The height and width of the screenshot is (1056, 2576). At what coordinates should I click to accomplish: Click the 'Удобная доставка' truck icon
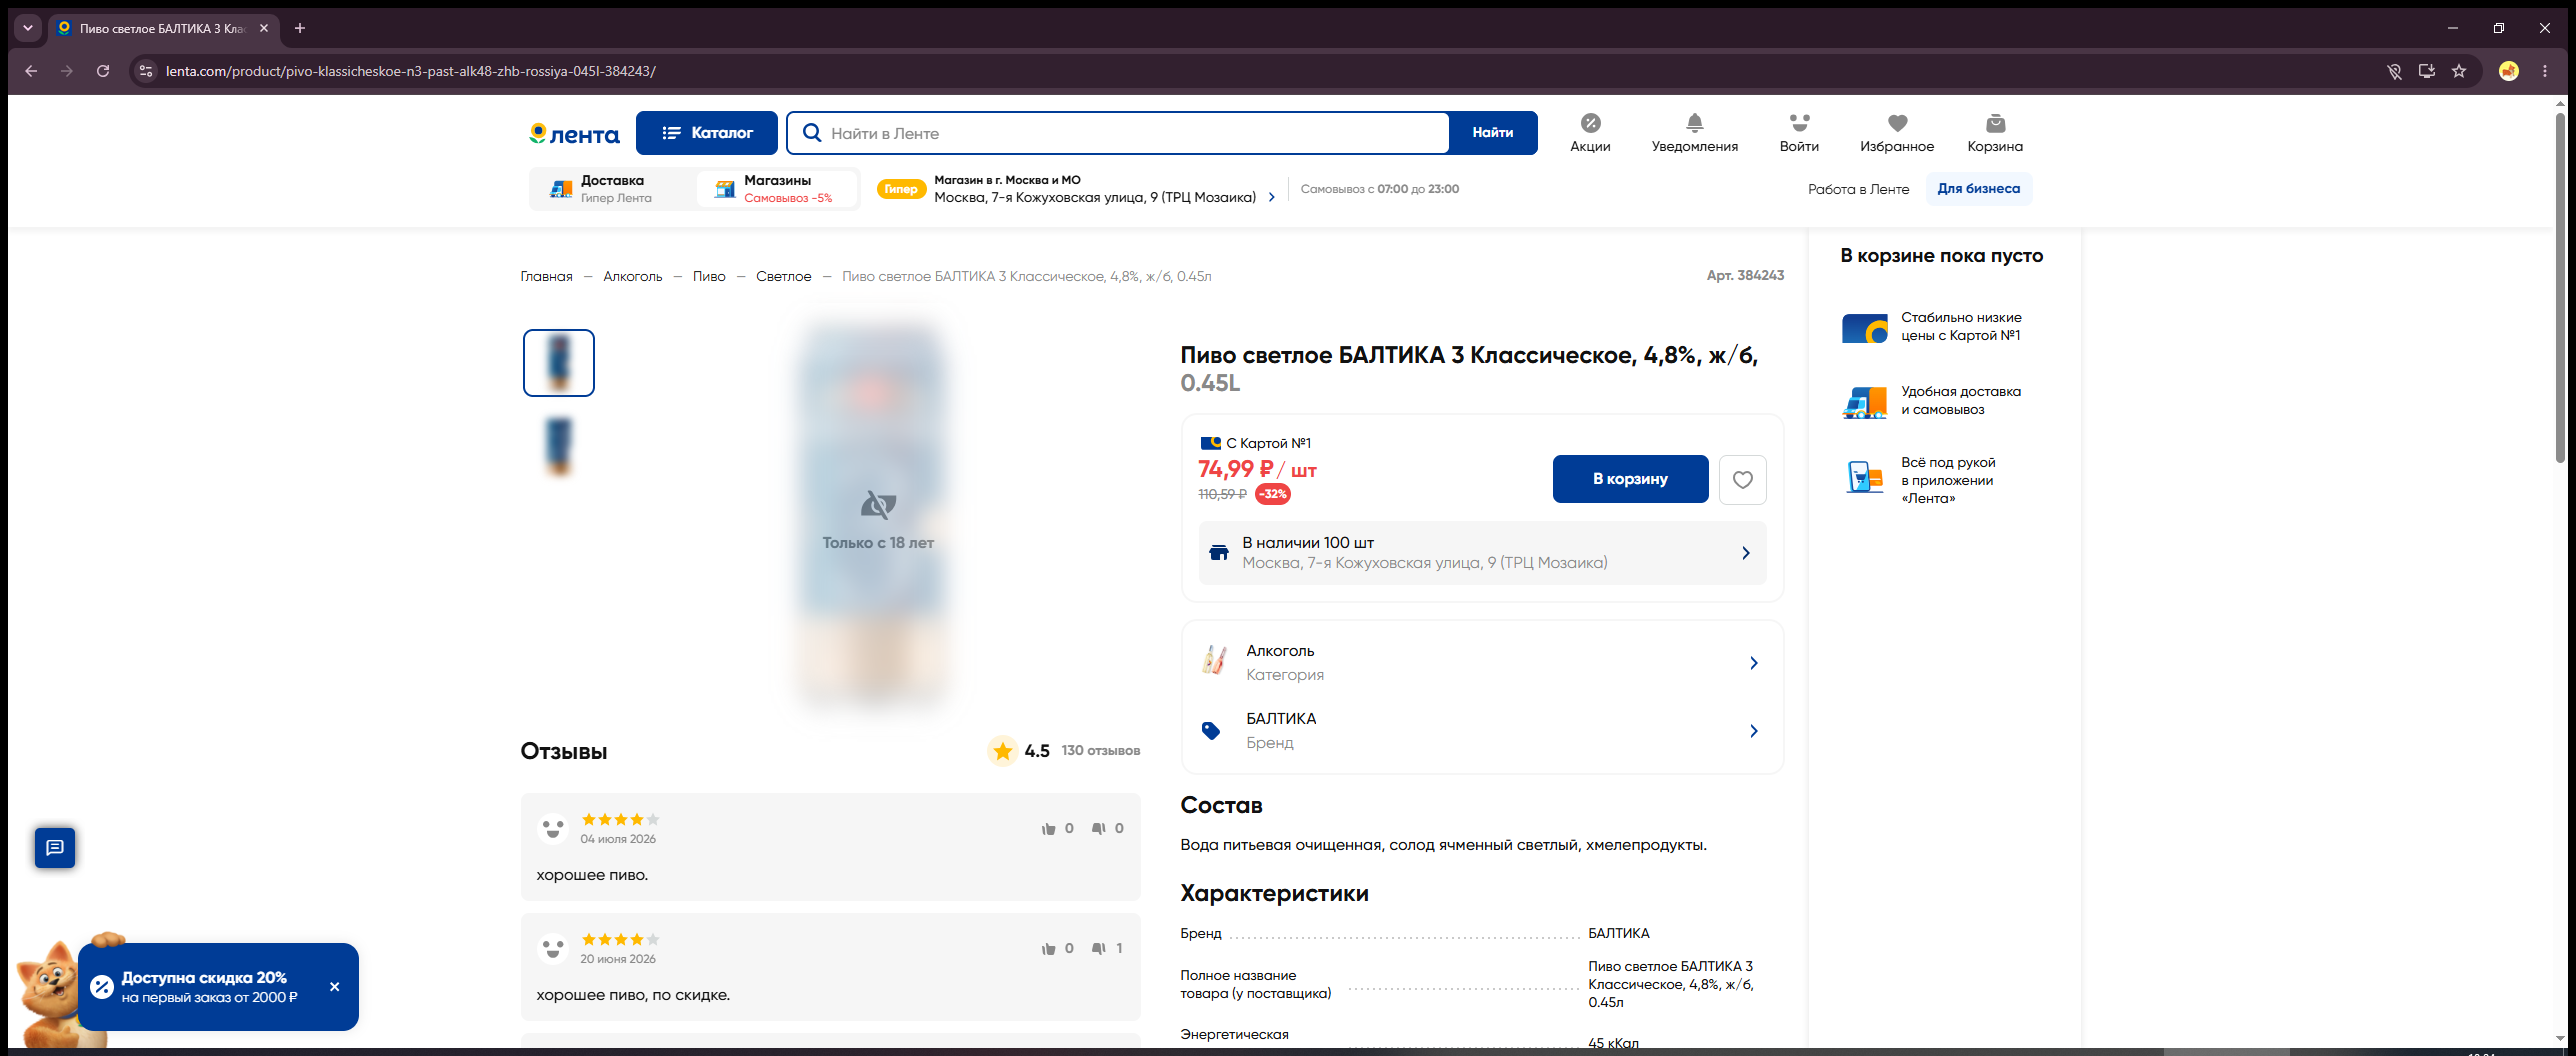(1865, 402)
